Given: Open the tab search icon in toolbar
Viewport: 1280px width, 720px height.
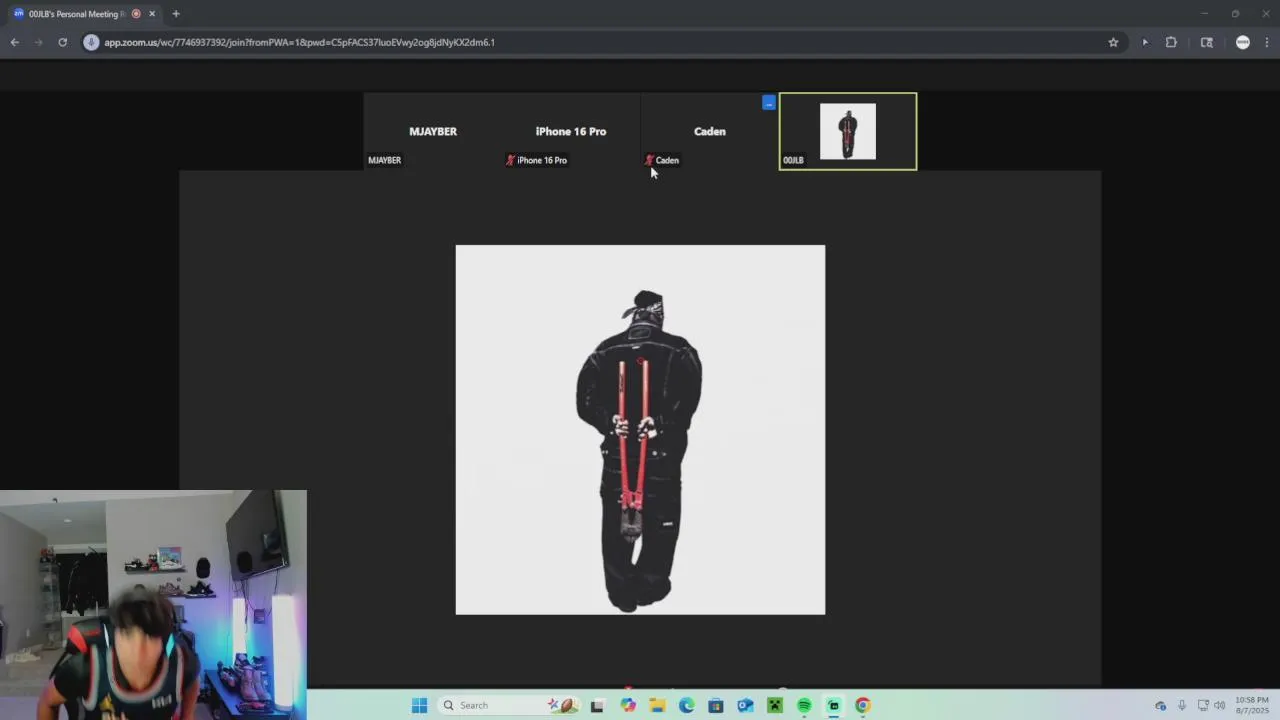Looking at the screenshot, I should click(1207, 42).
